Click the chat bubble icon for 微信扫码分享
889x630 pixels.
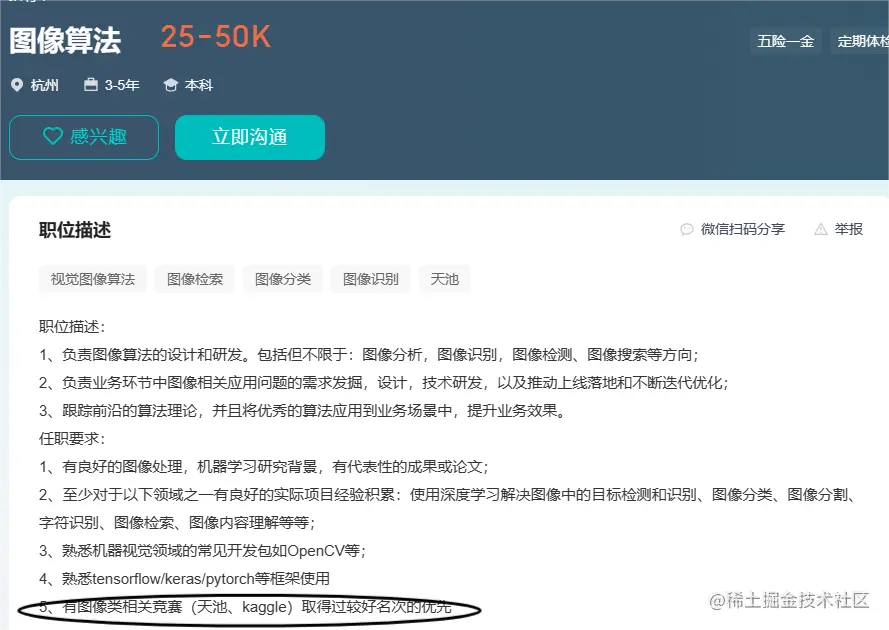click(x=687, y=229)
